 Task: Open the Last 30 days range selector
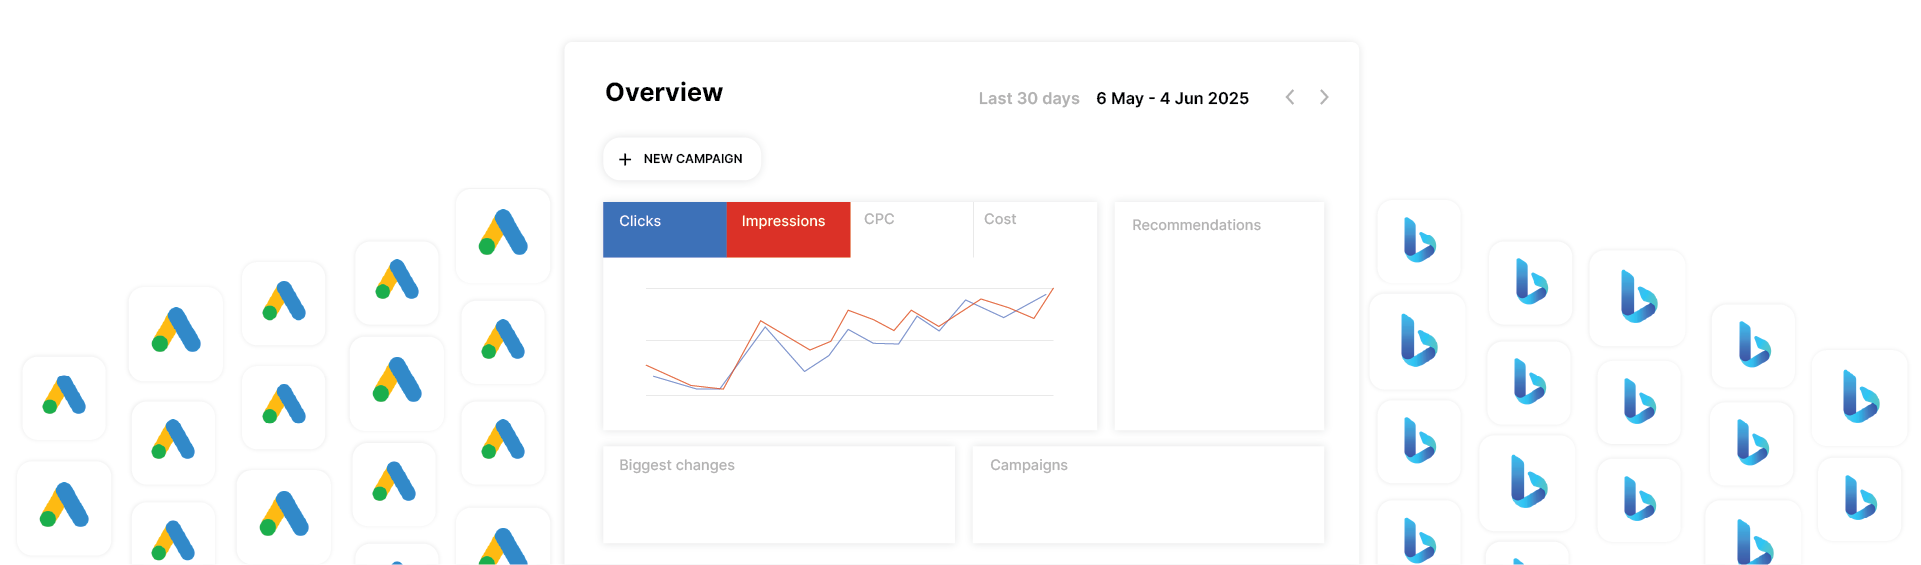(1029, 98)
